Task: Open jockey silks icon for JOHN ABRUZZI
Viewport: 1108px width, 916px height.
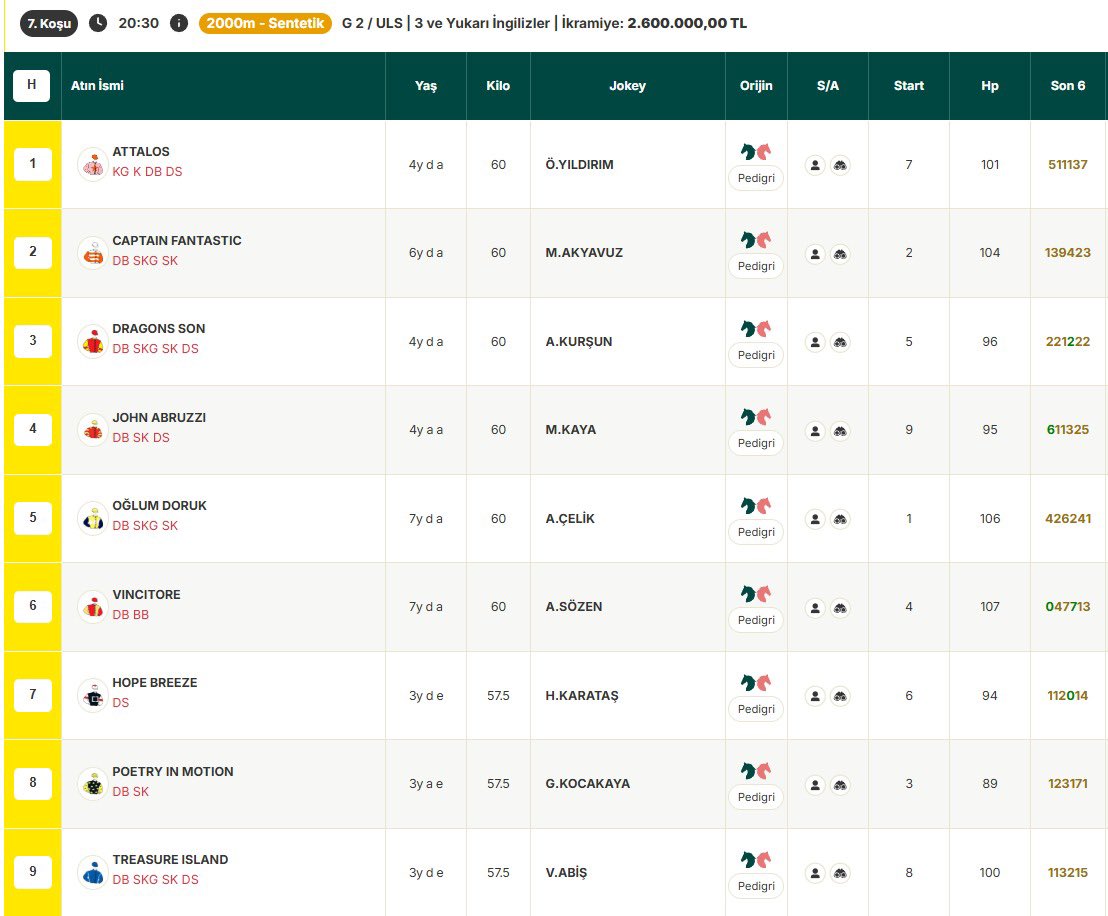Action: 93,430
